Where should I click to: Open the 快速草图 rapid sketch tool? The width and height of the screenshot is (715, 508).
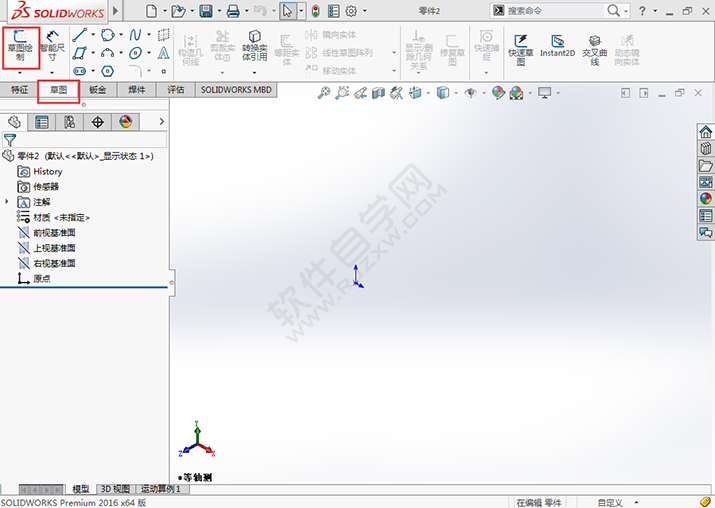521,46
